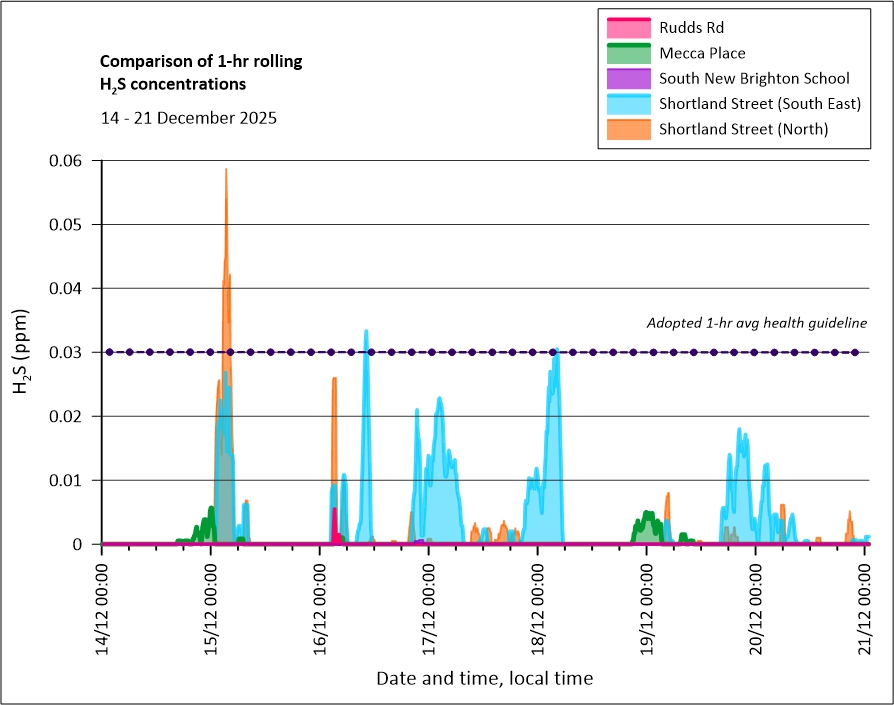Click the South New Brighton School legend label
The image size is (894, 705).
[754, 78]
